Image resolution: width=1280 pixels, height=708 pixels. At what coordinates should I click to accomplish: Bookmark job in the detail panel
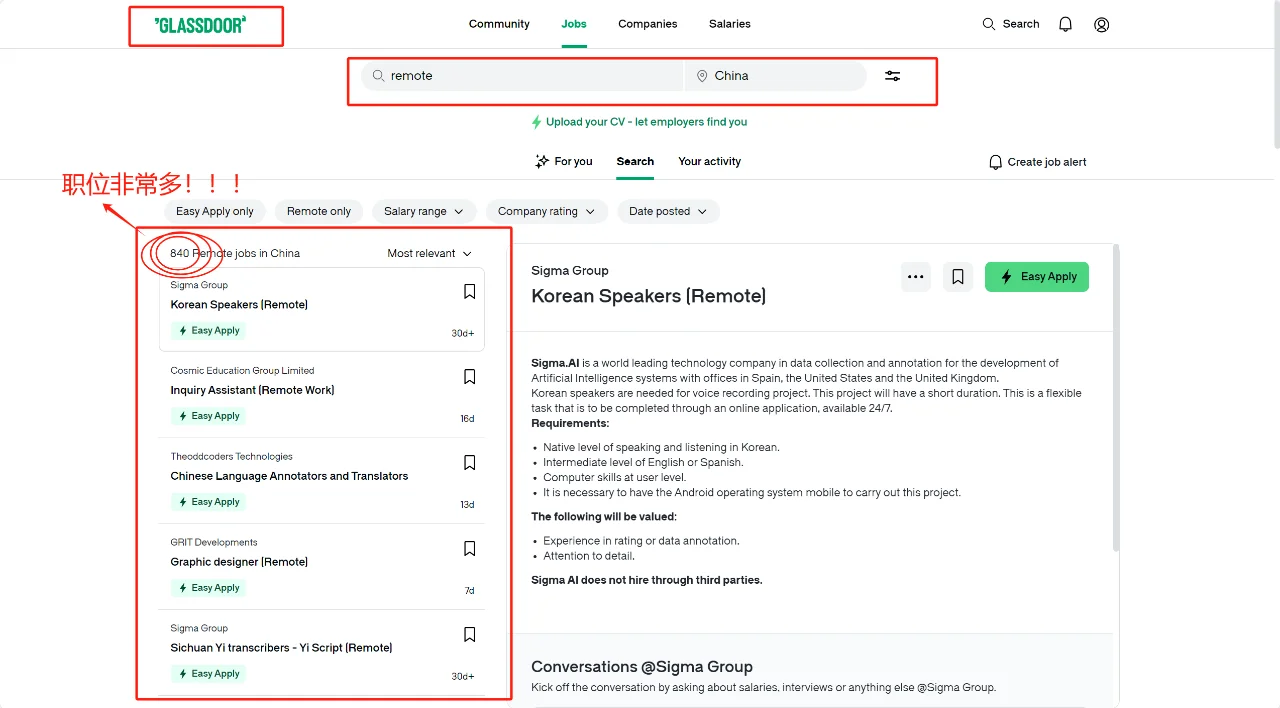(x=957, y=277)
